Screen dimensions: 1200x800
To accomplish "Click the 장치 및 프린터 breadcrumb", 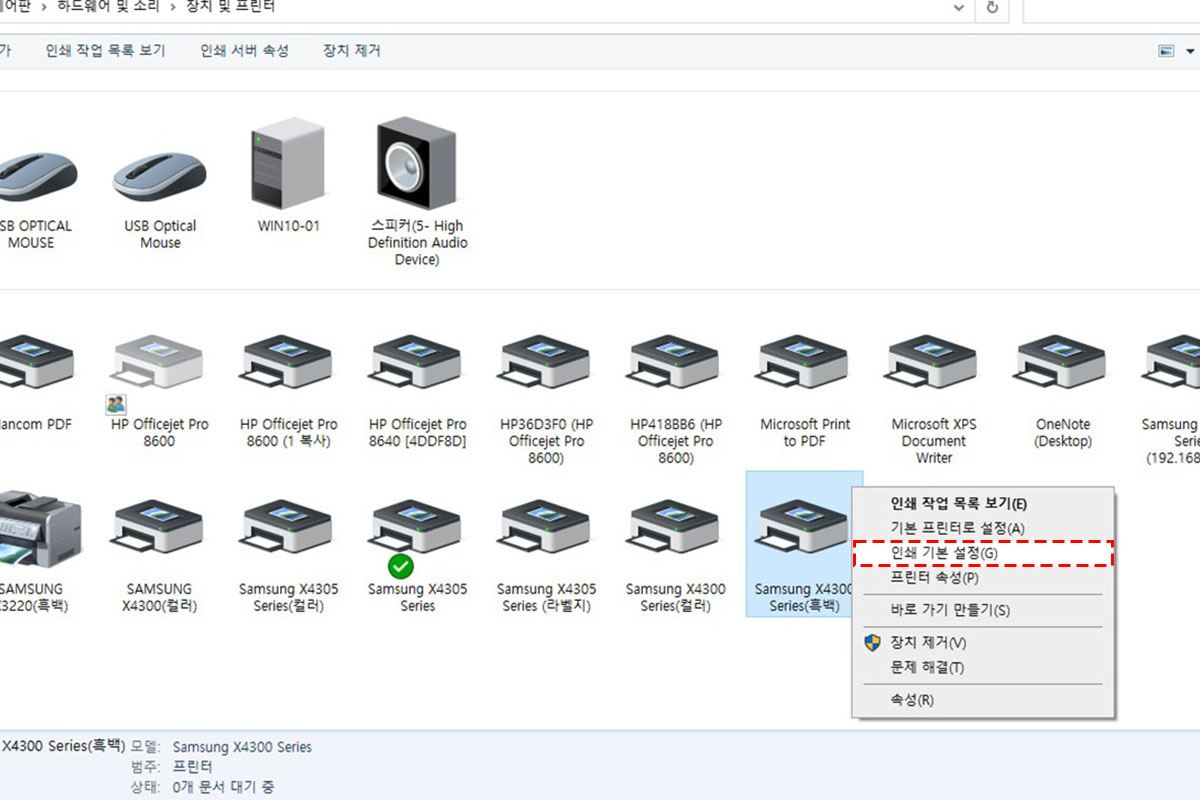I will pyautogui.click(x=230, y=7).
